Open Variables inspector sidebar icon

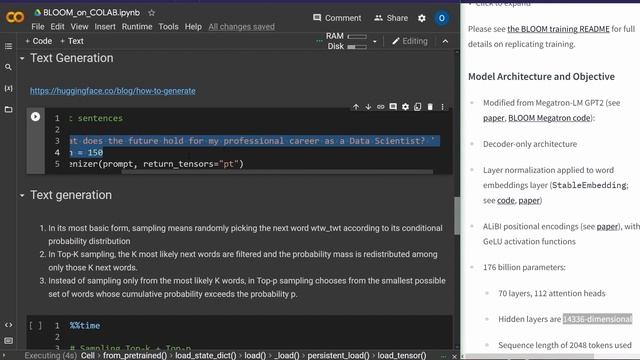coord(8,88)
